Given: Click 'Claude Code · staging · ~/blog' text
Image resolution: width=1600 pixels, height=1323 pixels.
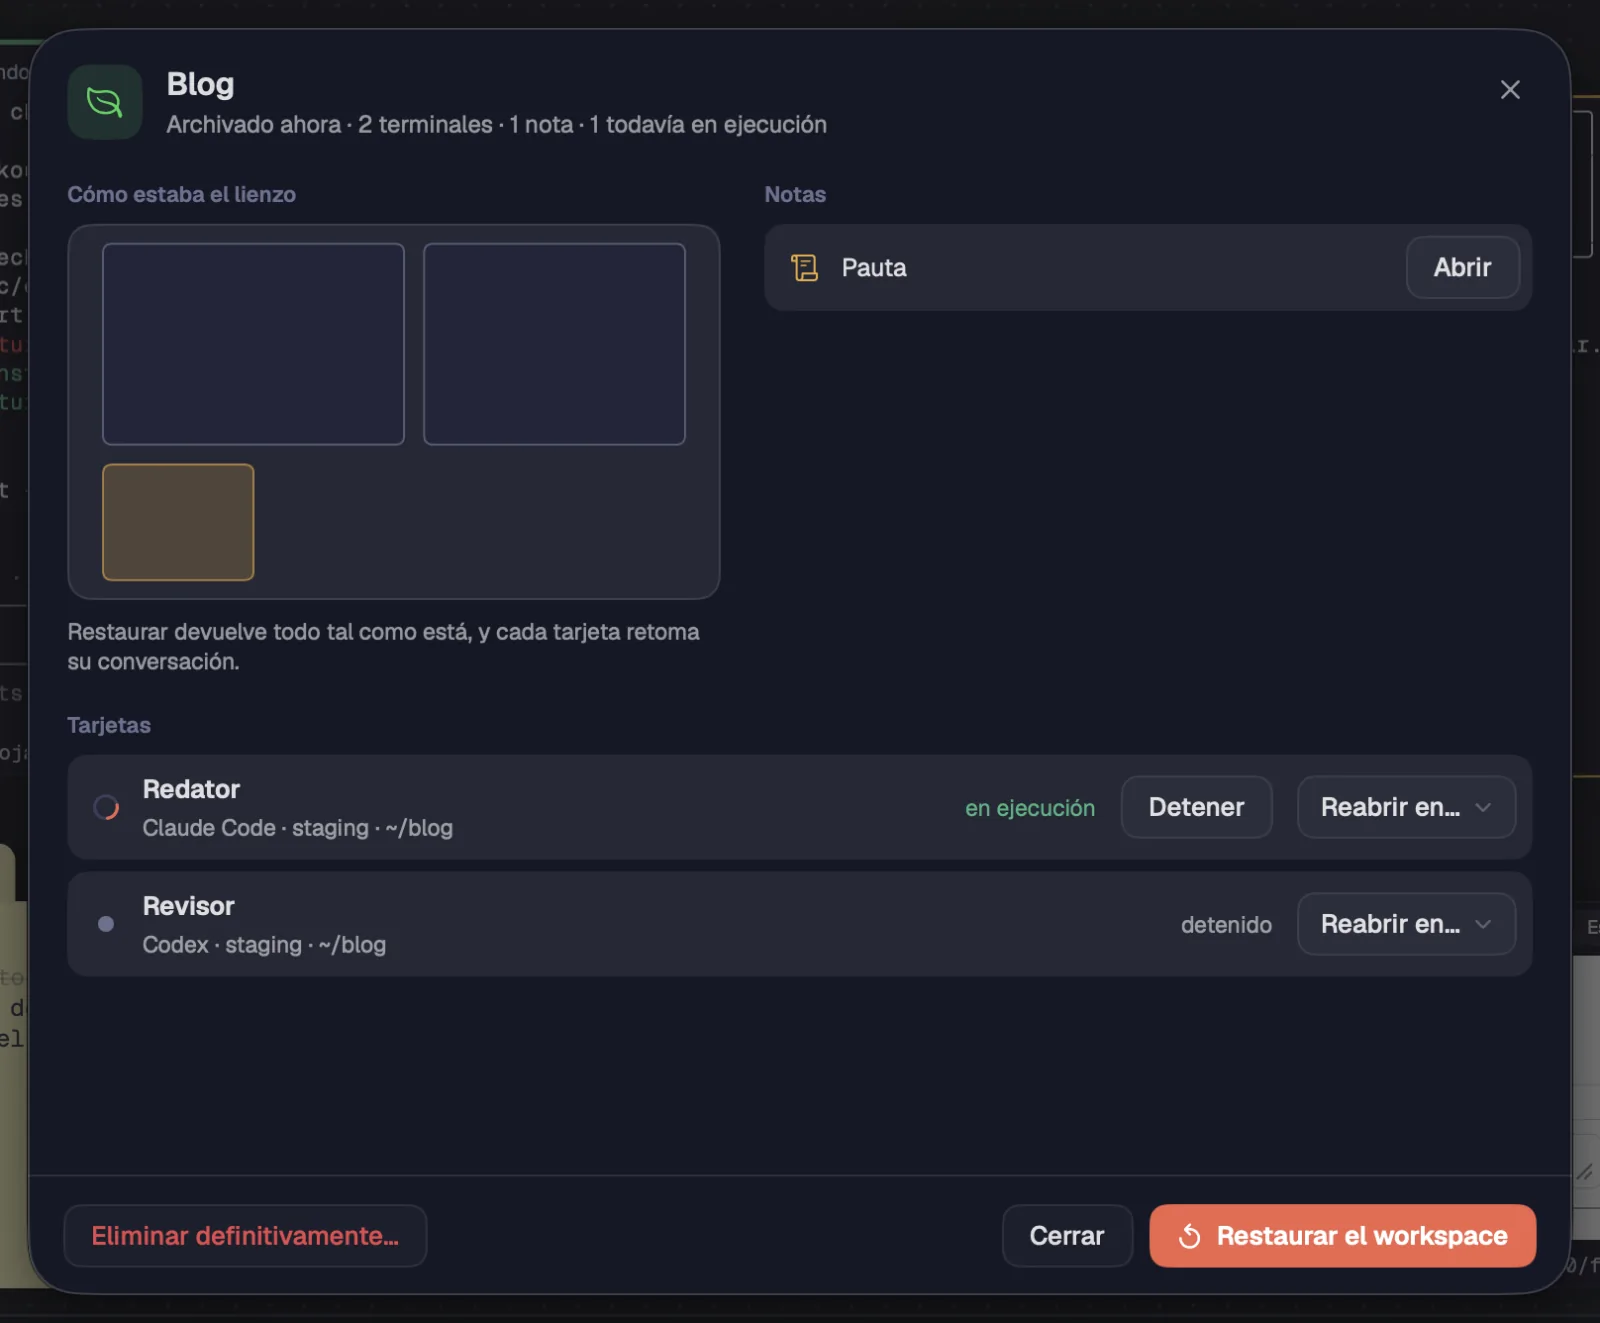Looking at the screenshot, I should (297, 828).
